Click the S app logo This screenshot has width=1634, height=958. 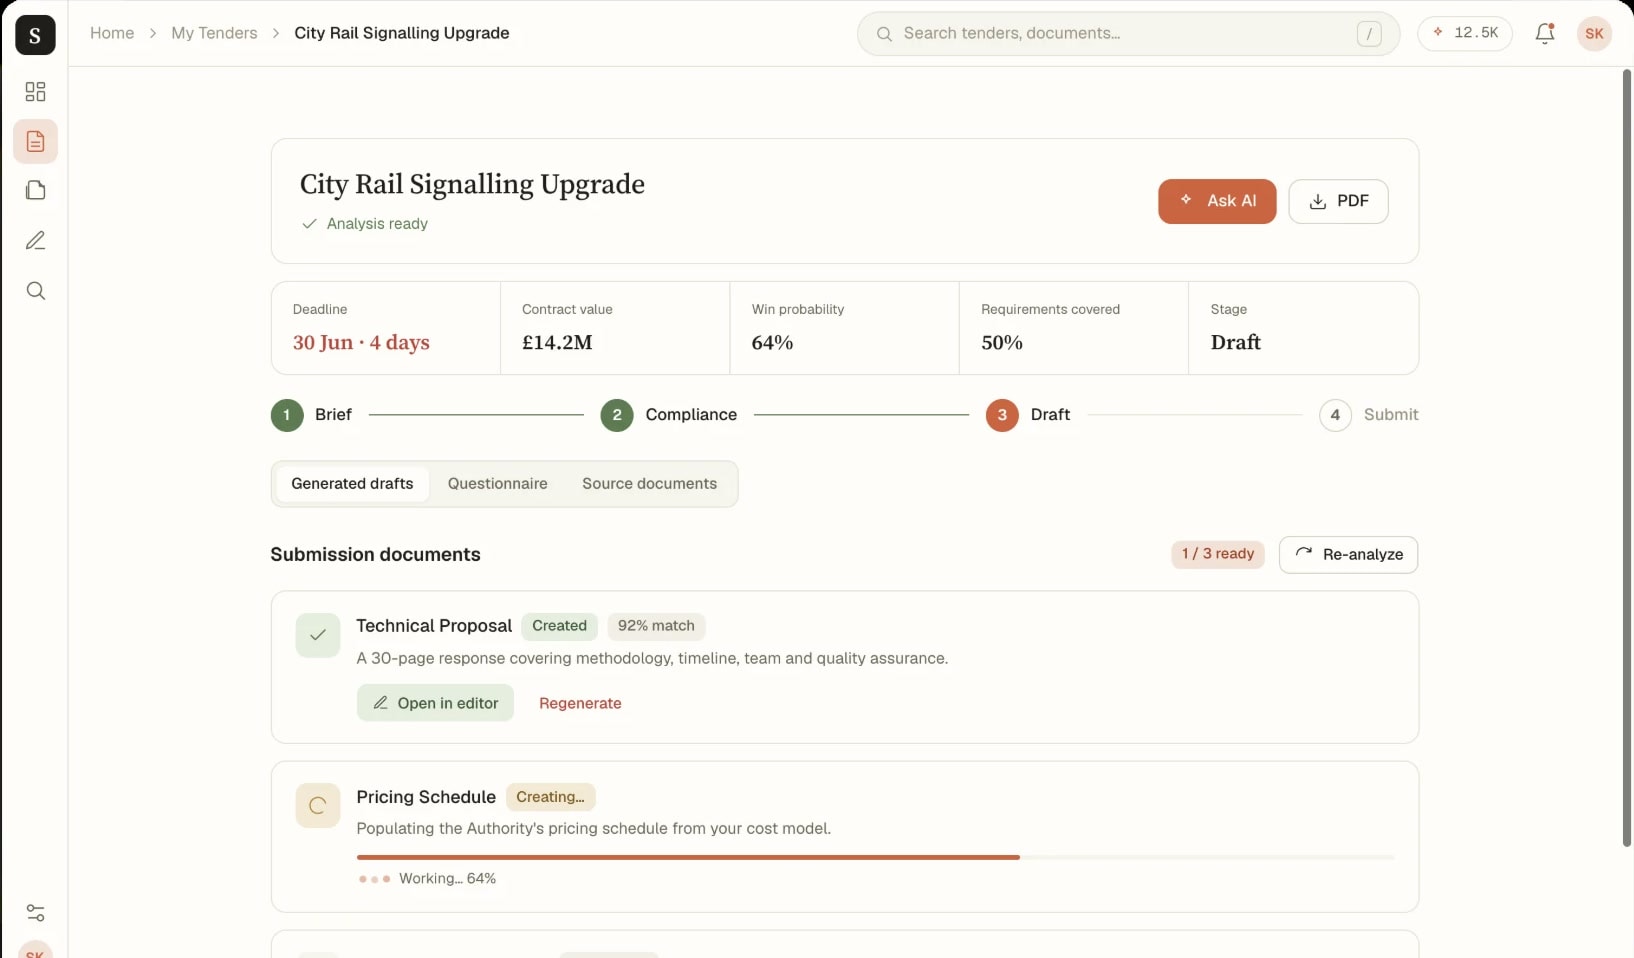pos(35,35)
